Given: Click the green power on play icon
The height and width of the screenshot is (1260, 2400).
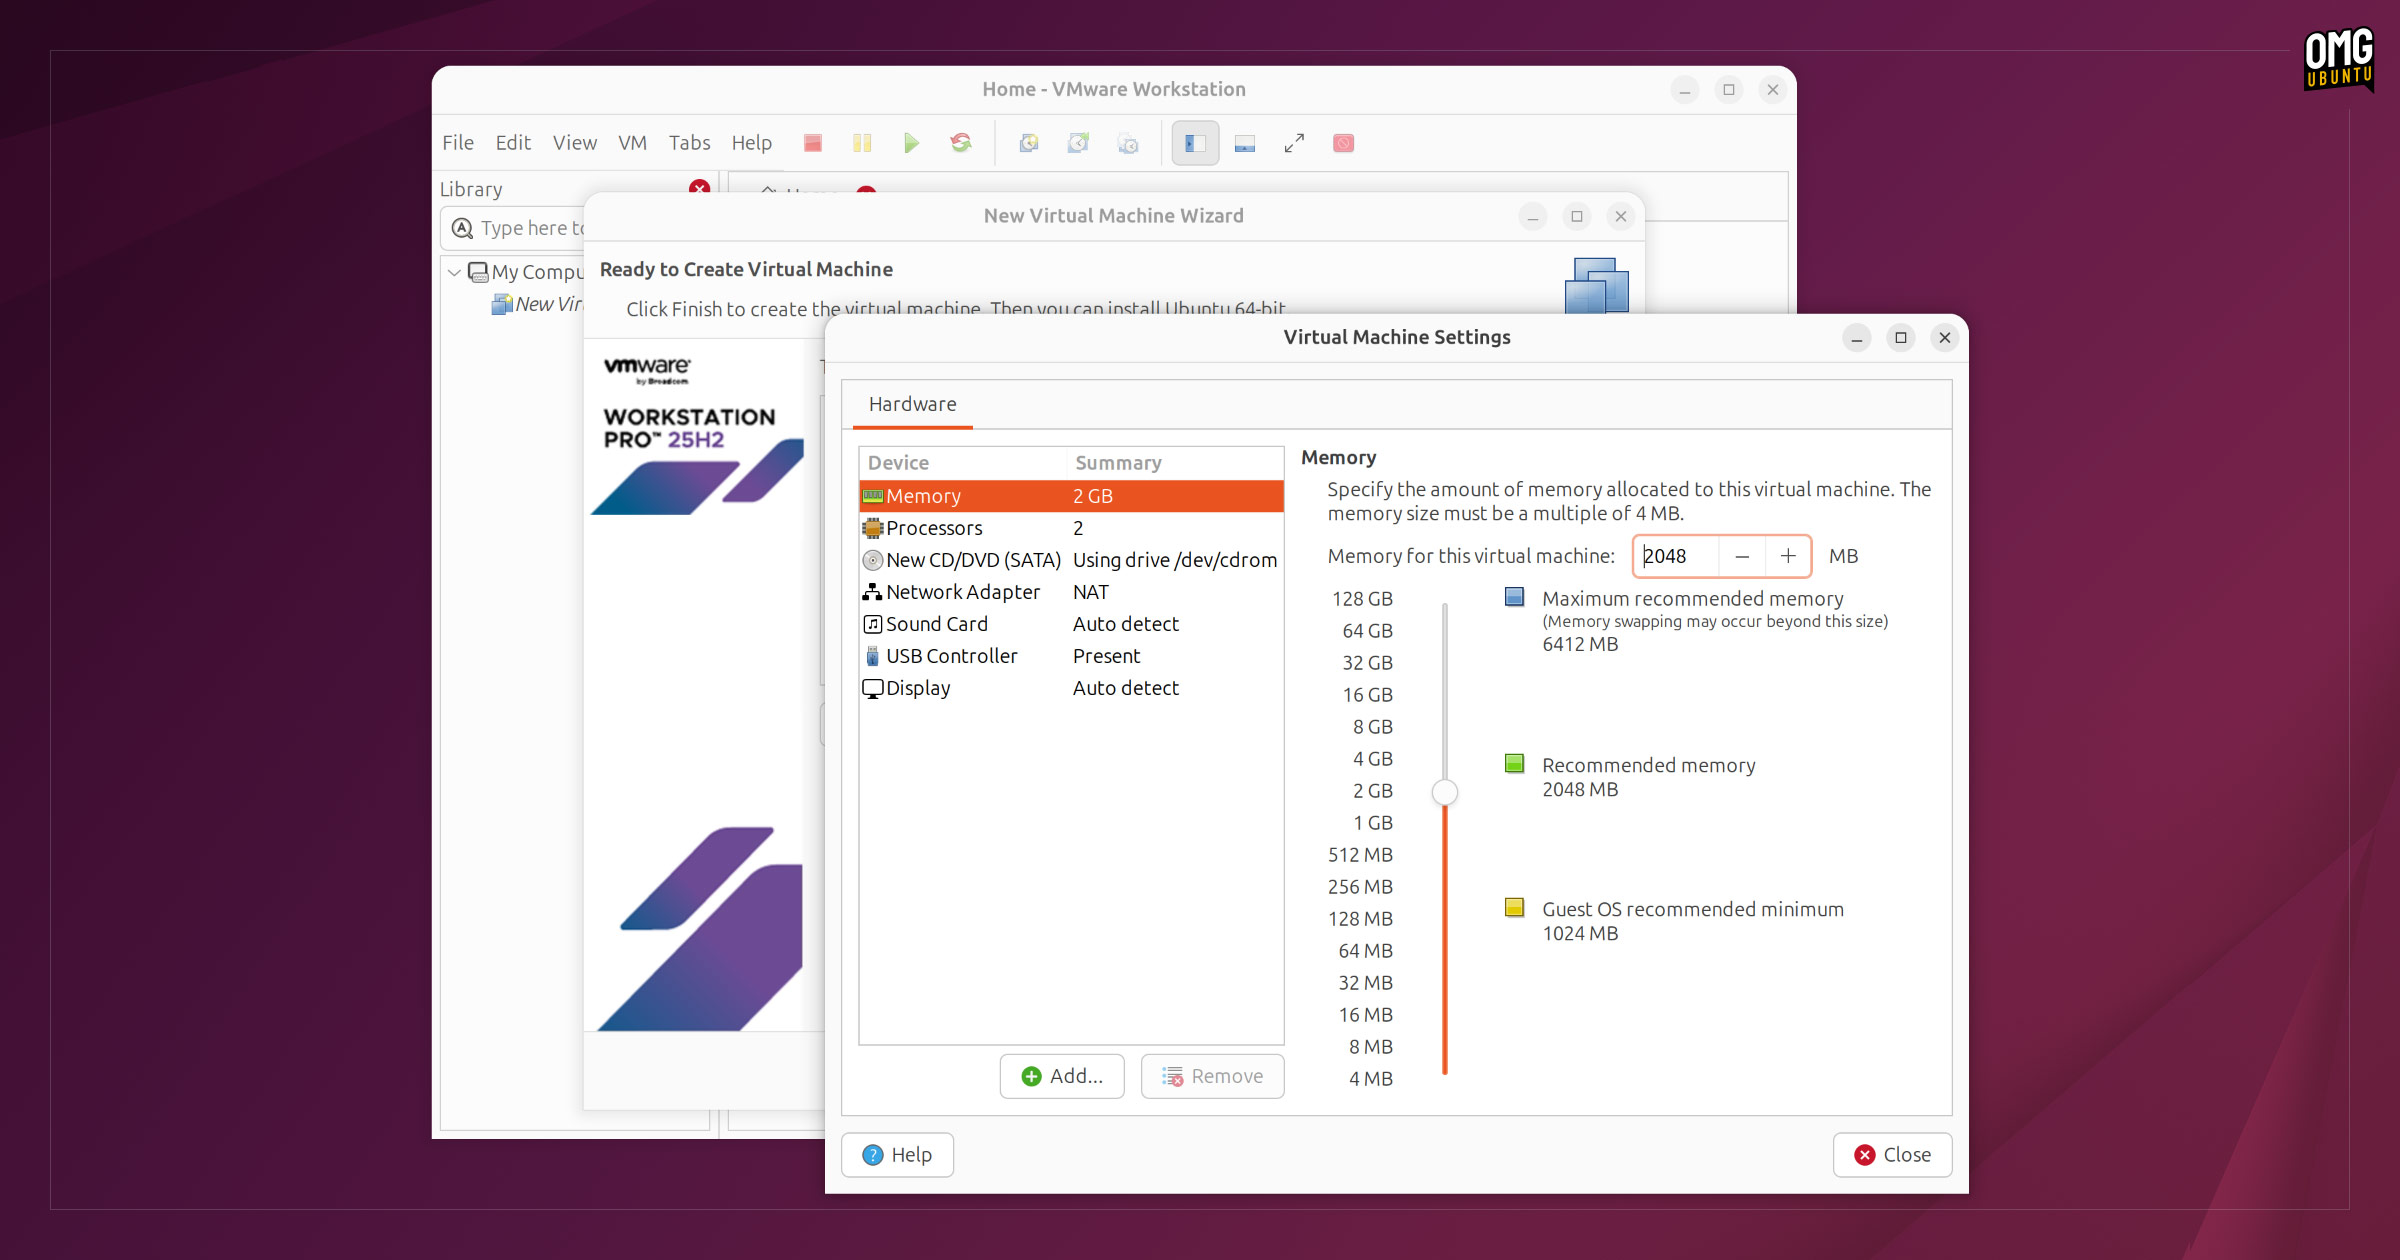Looking at the screenshot, I should point(911,143).
